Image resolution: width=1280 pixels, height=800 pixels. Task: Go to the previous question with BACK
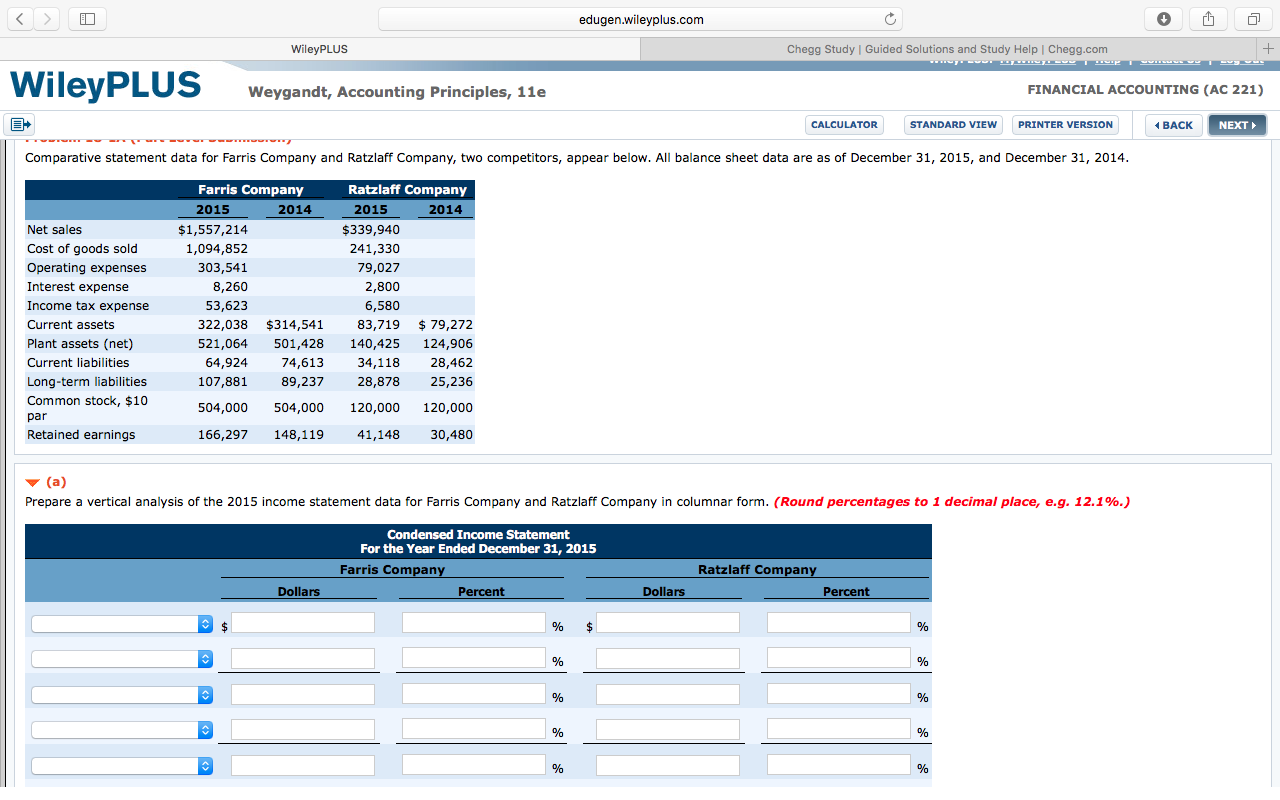1174,125
